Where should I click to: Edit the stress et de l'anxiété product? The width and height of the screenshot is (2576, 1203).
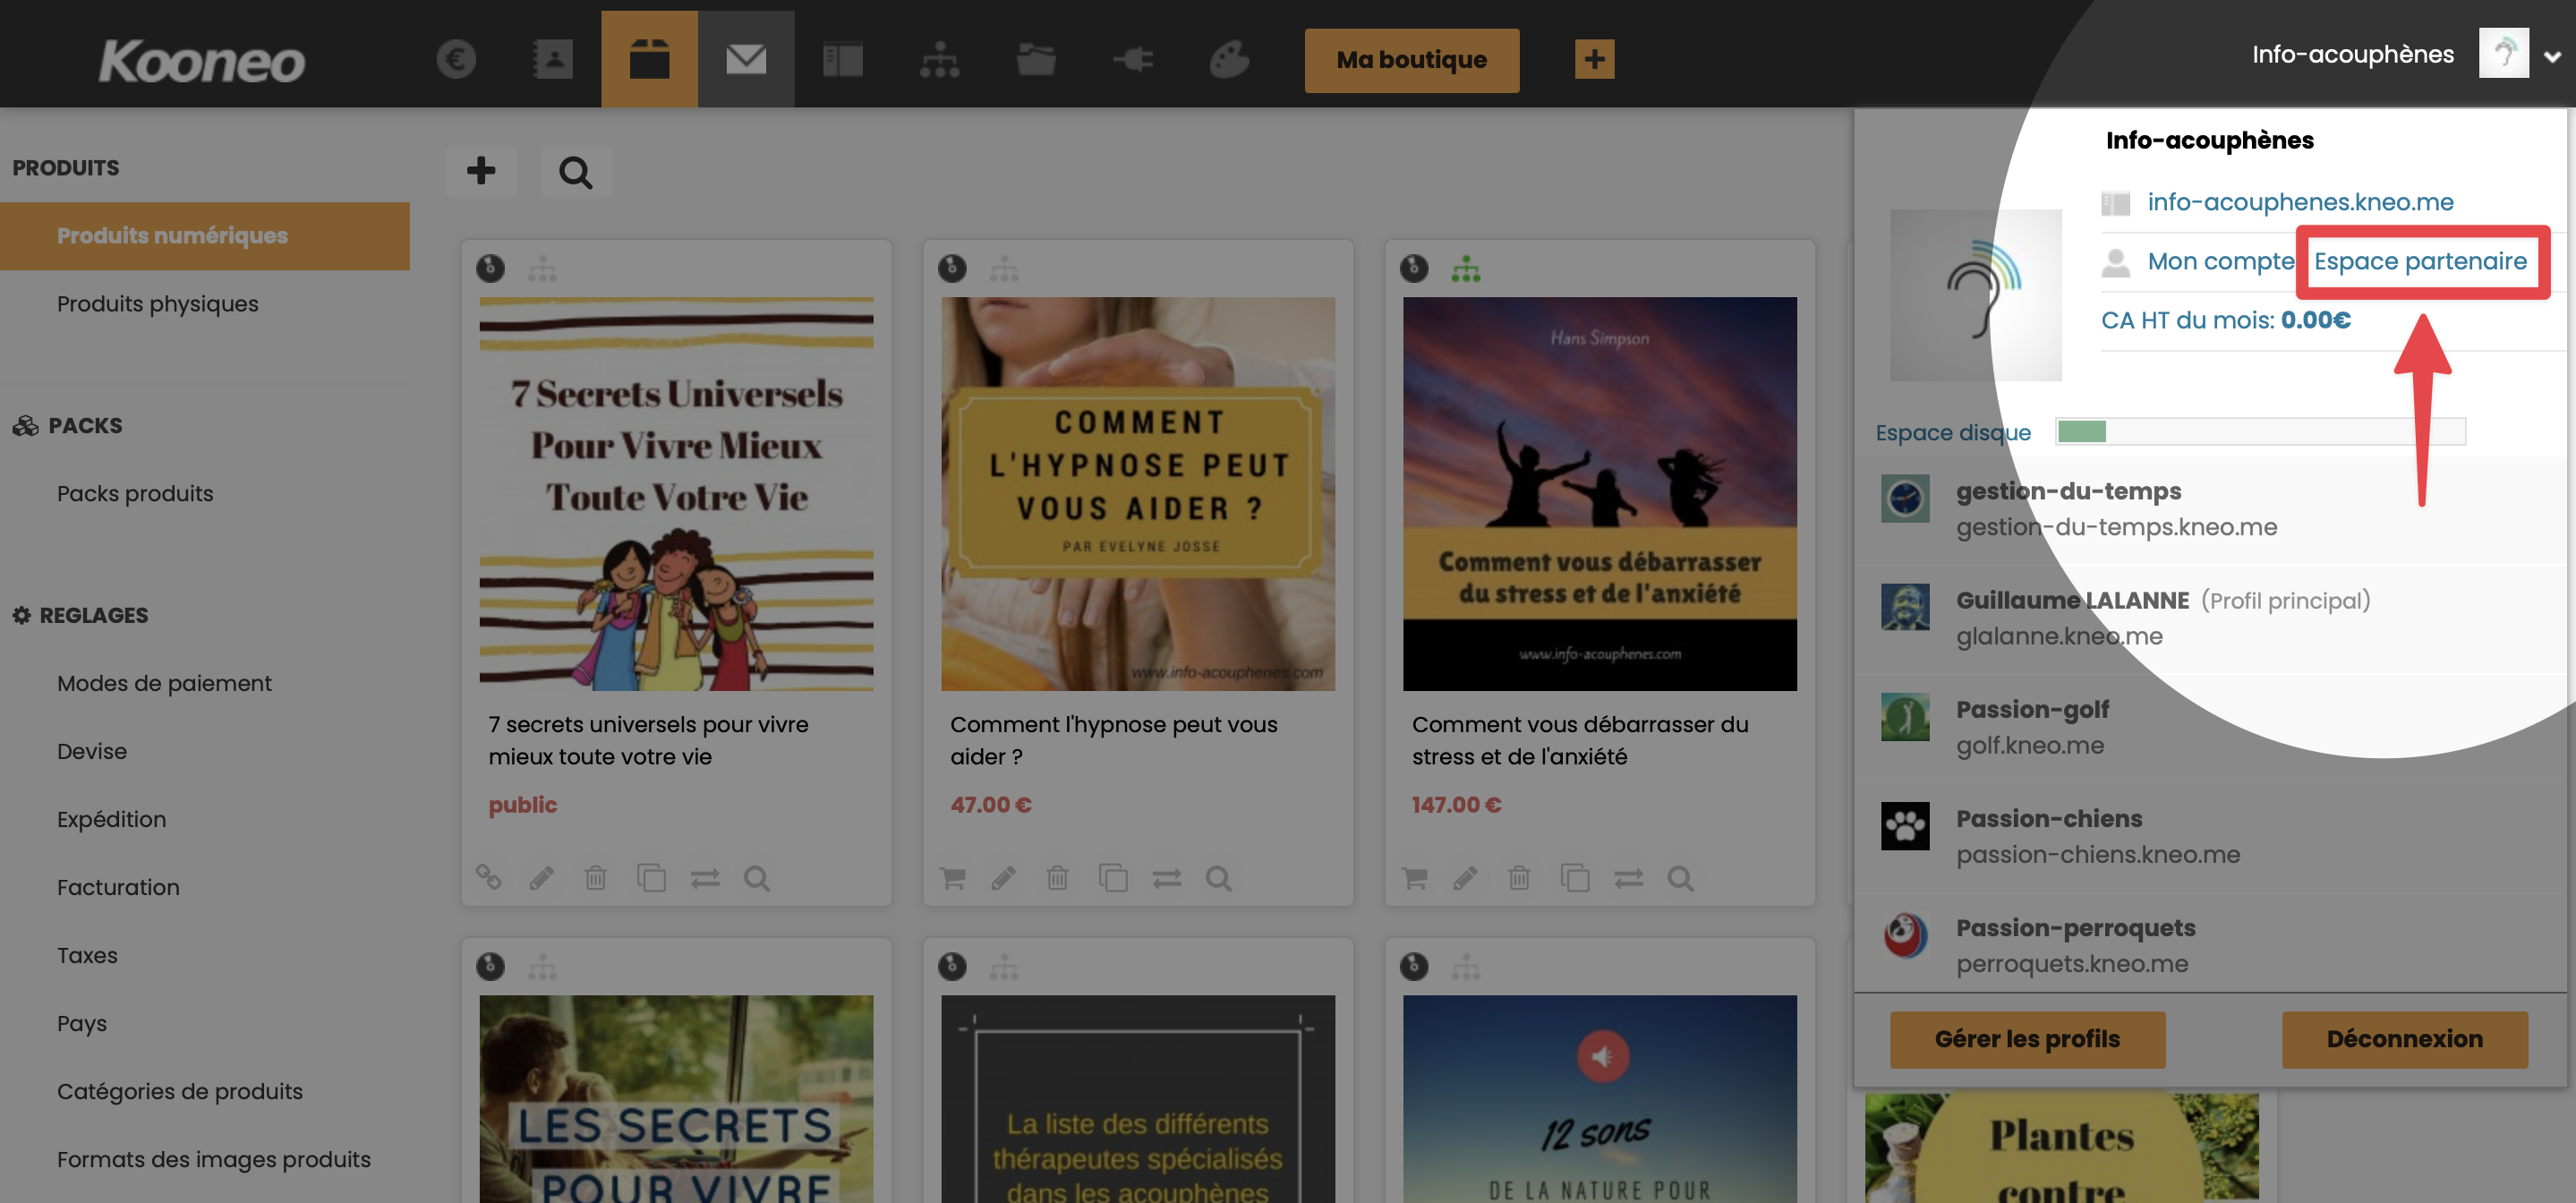[x=1466, y=878]
